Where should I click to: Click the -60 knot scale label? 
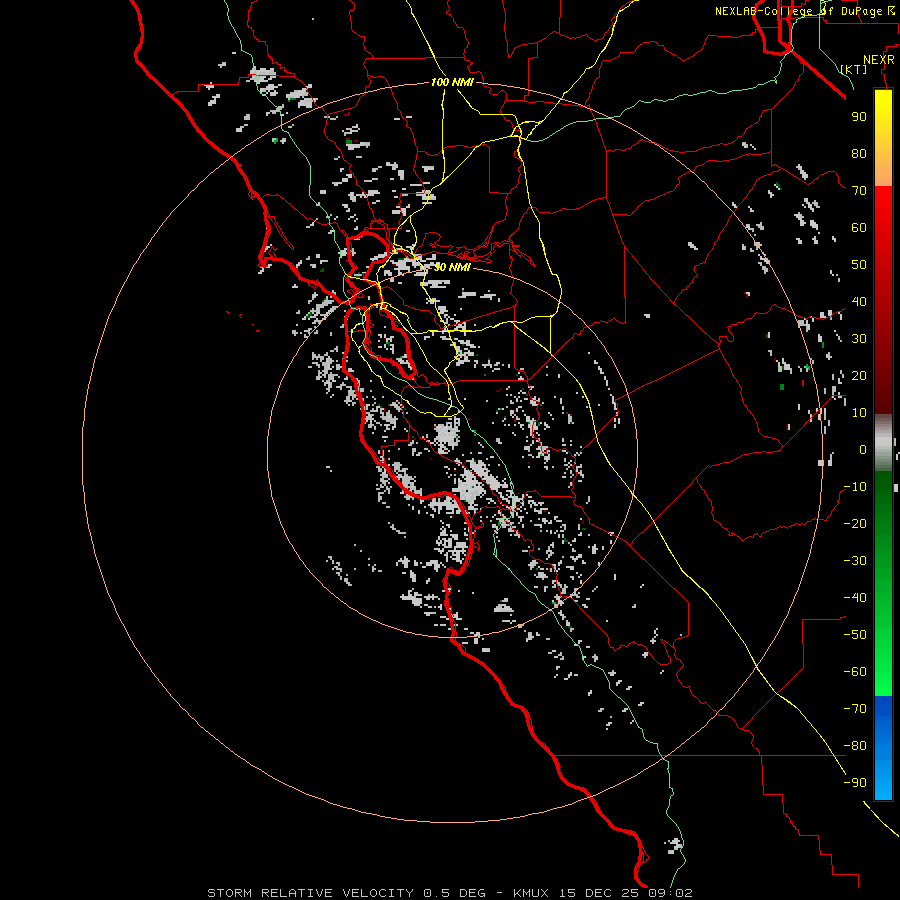855,672
